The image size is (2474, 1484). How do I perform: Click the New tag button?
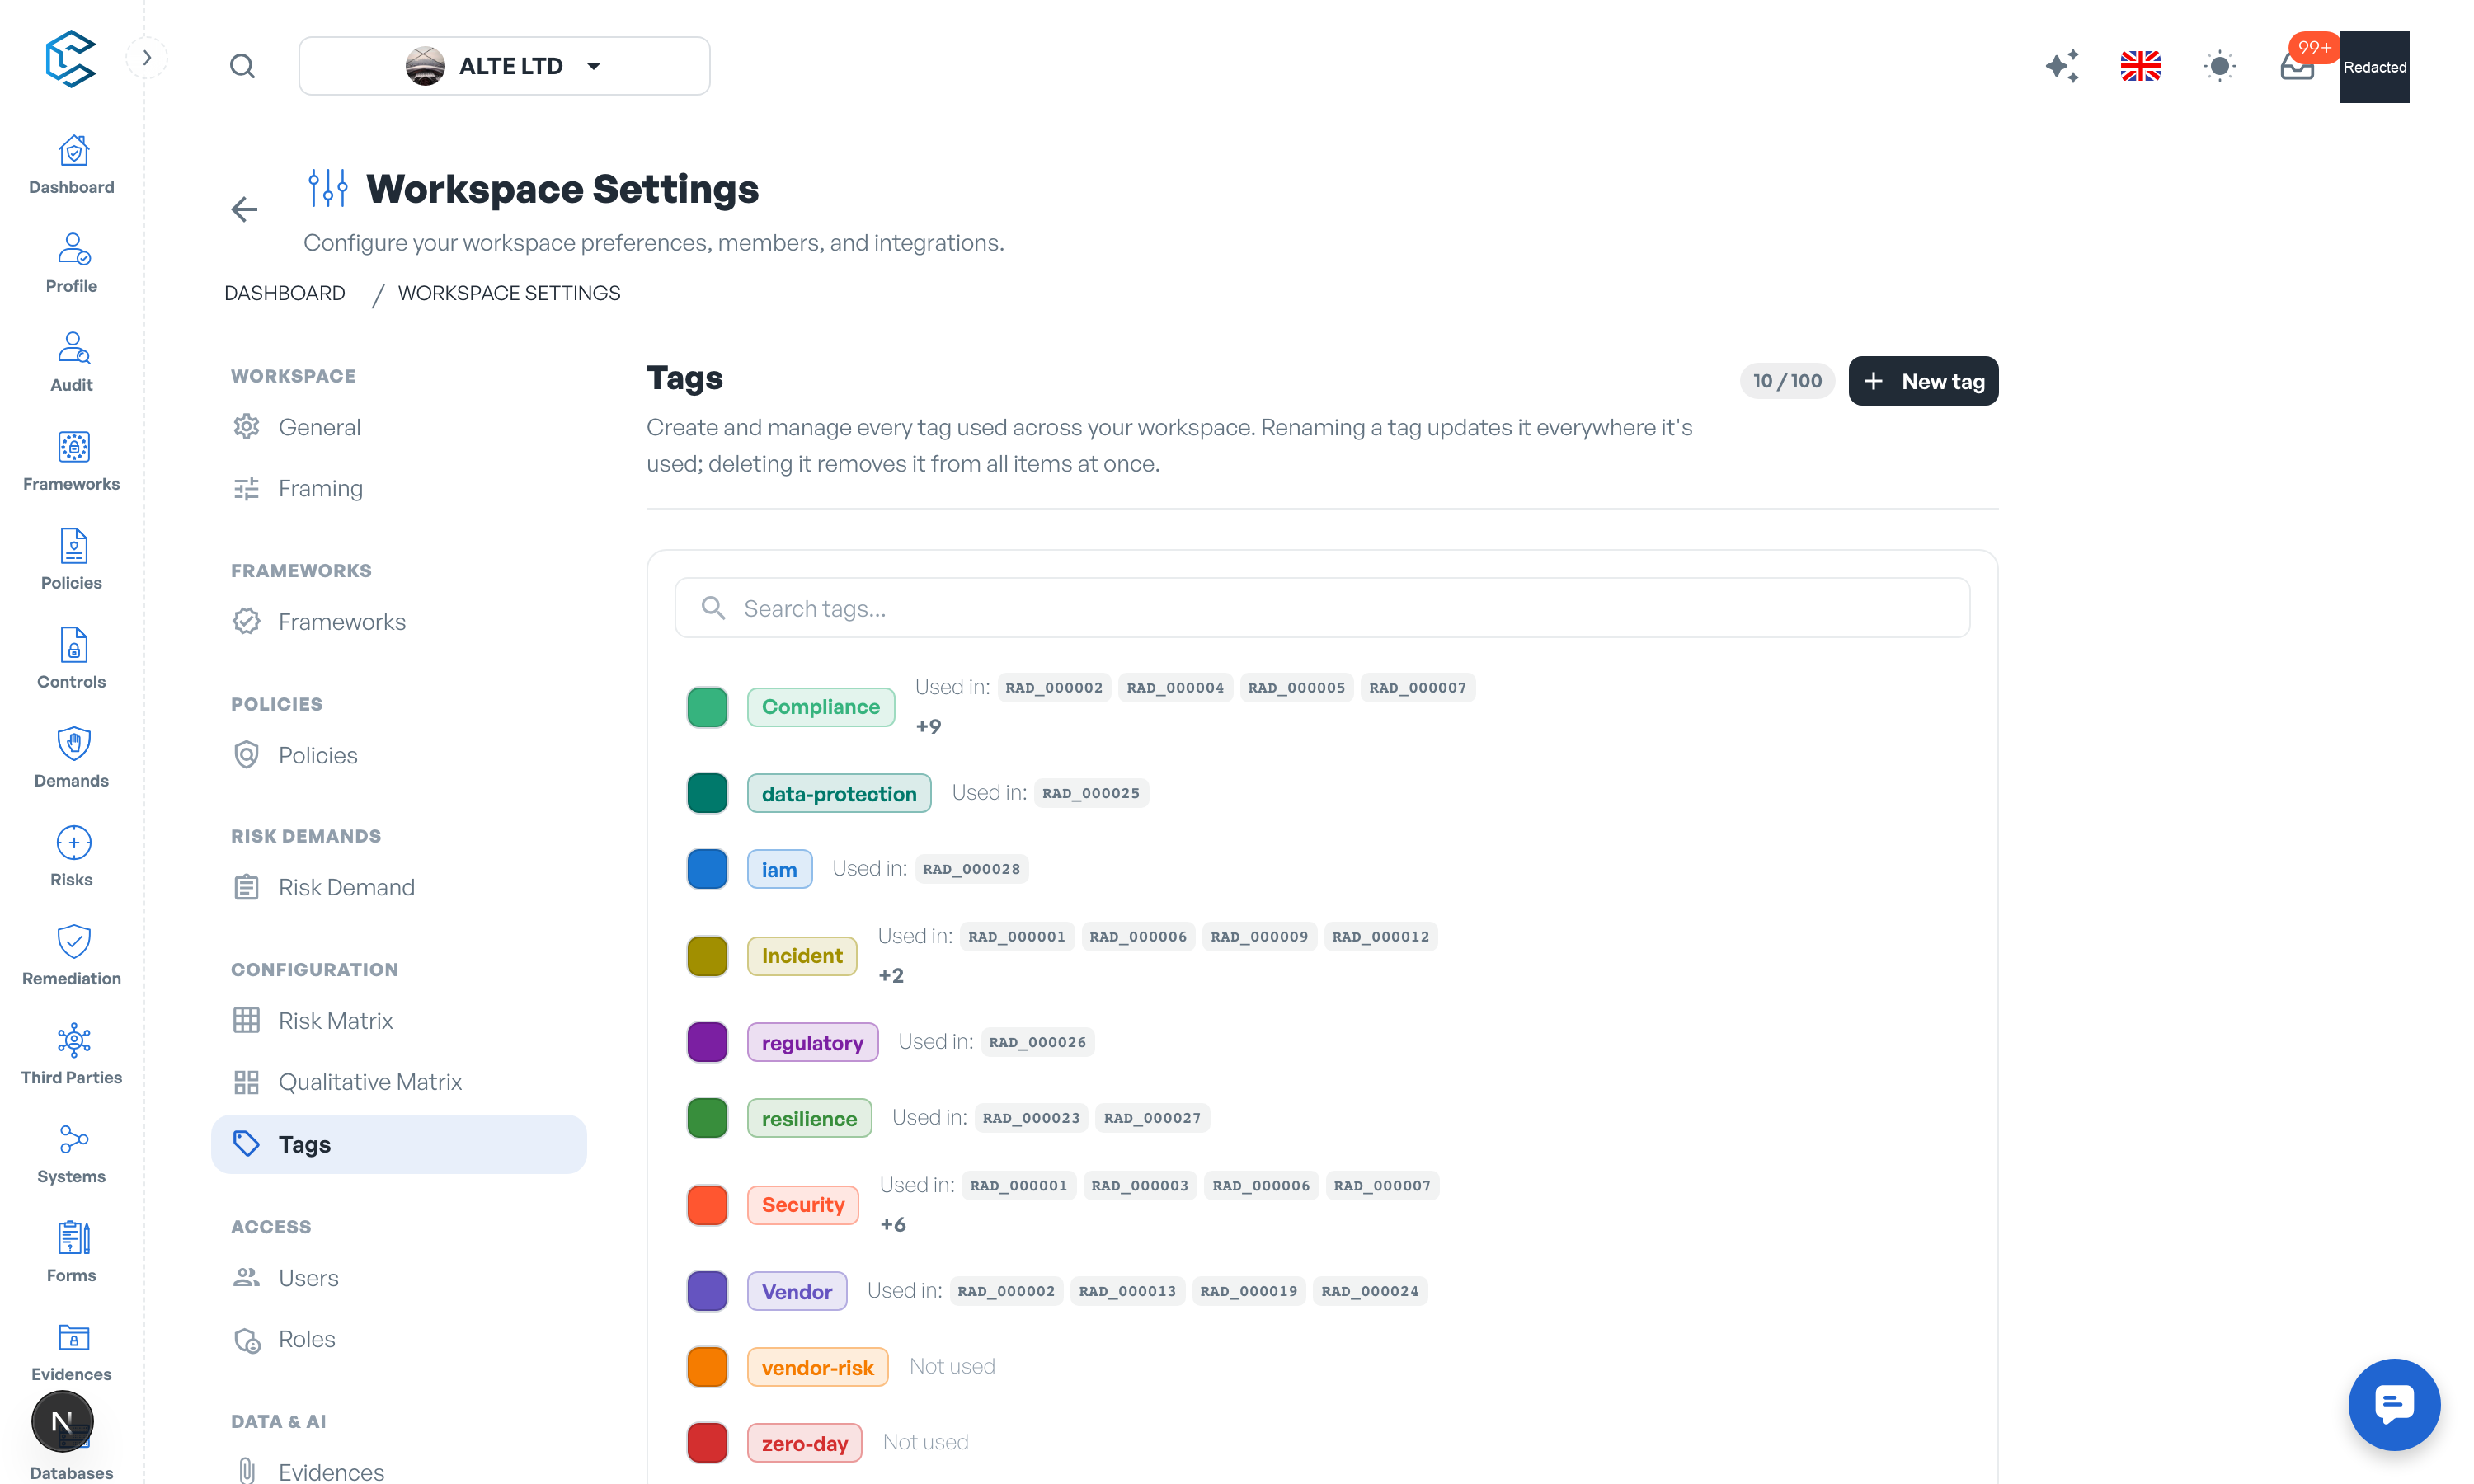click(x=1922, y=381)
